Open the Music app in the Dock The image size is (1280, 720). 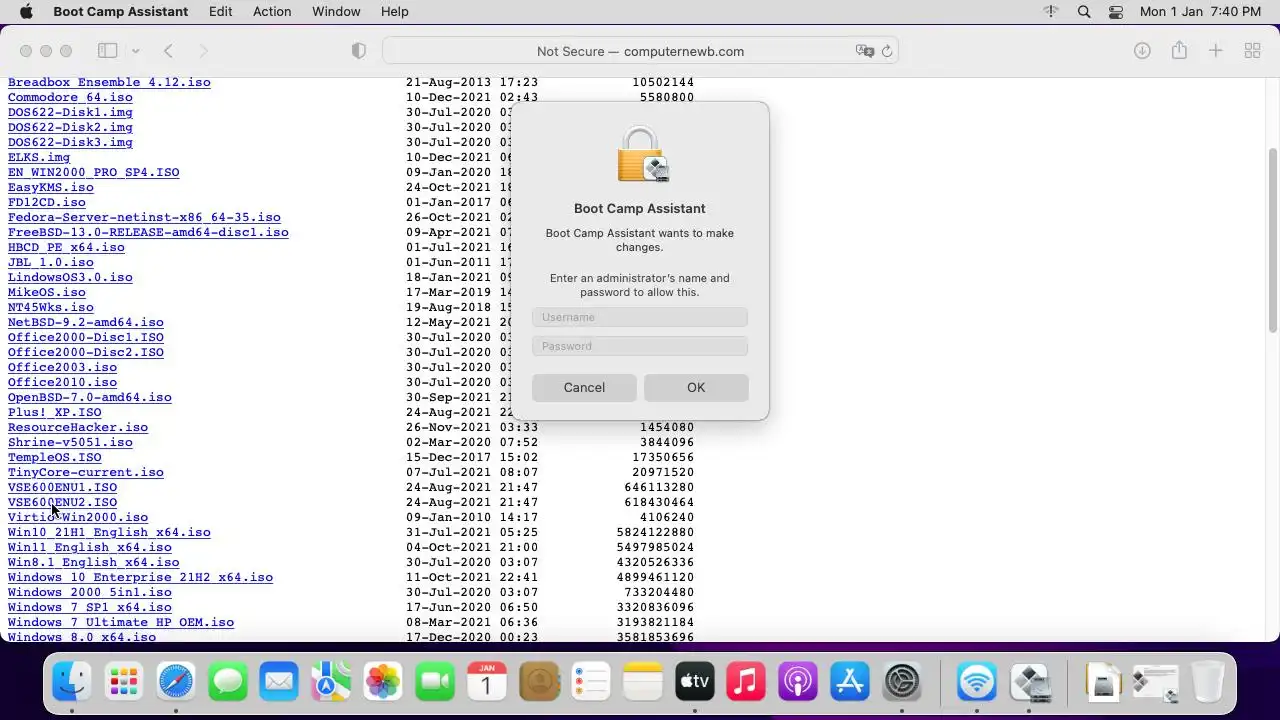coord(746,683)
